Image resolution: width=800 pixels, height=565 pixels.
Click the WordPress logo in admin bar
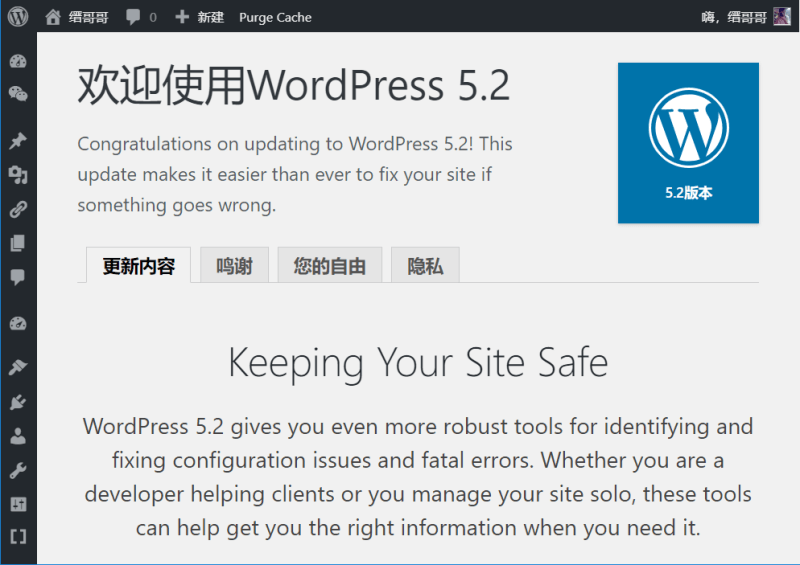pos(18,17)
